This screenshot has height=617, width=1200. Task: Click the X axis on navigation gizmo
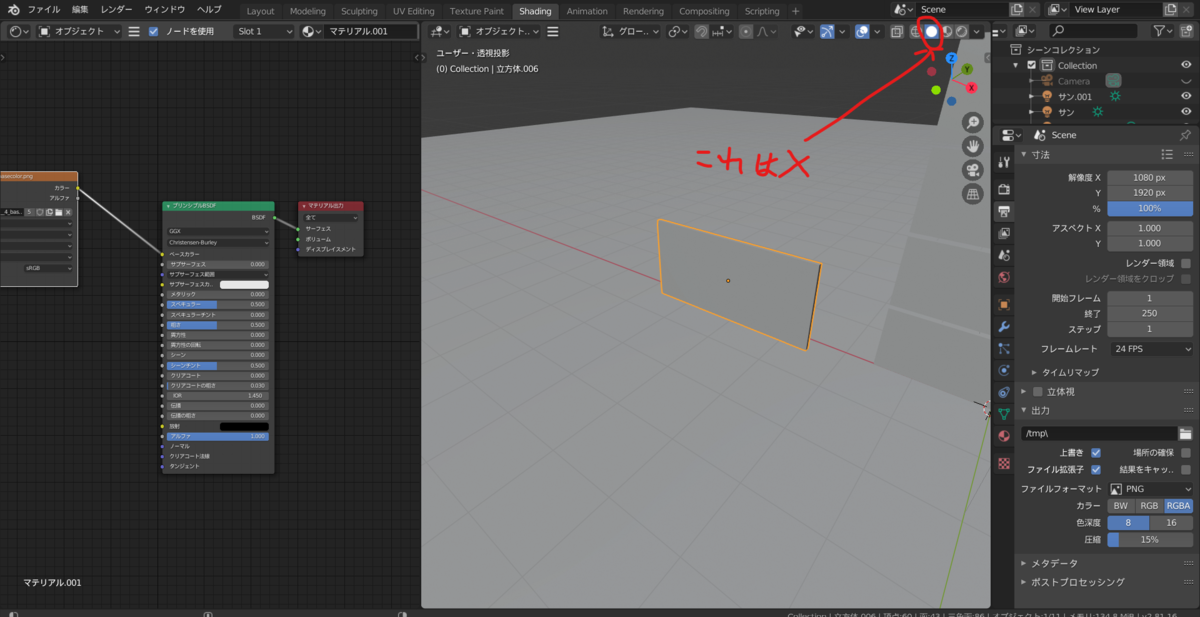pyautogui.click(x=971, y=88)
